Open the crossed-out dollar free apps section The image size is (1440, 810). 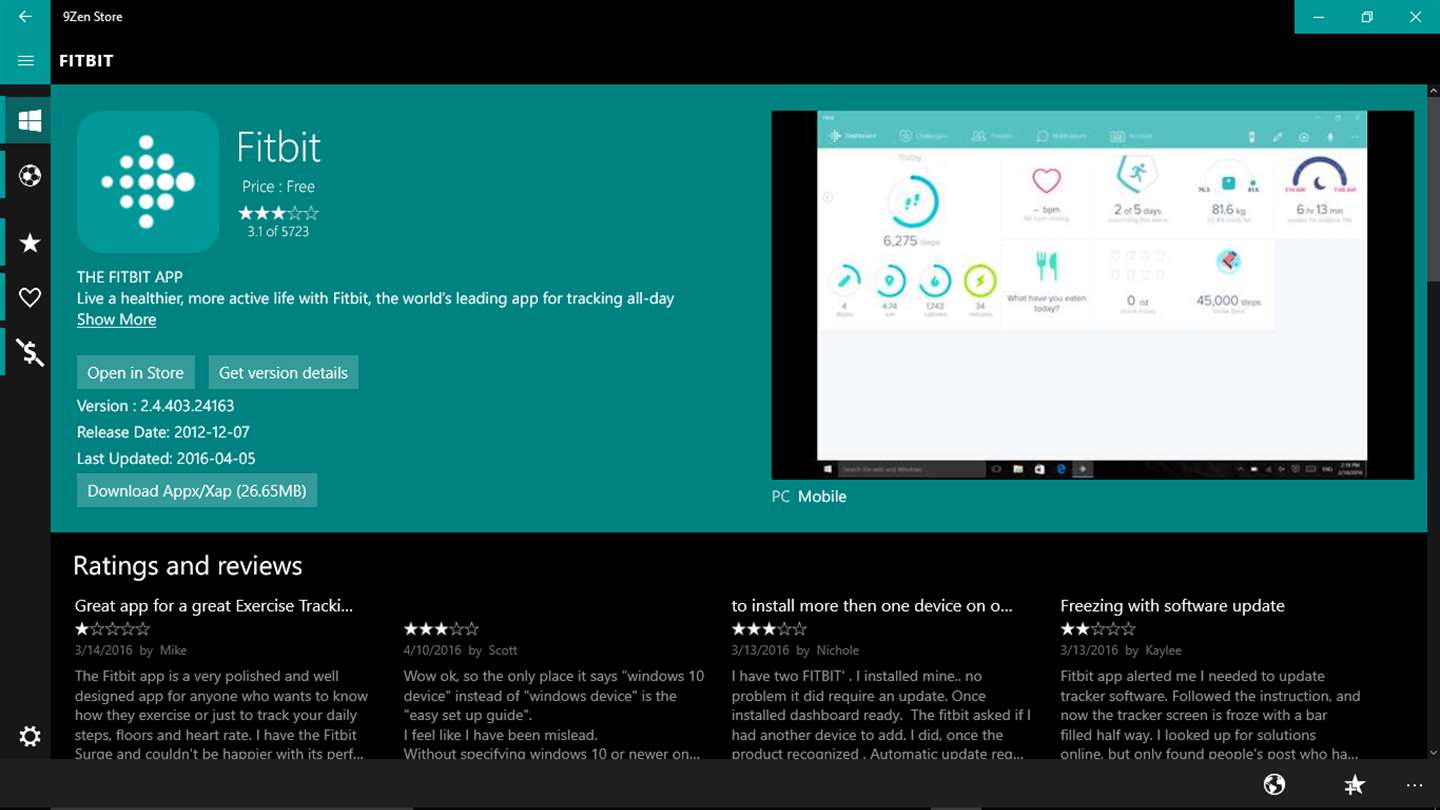coord(30,352)
